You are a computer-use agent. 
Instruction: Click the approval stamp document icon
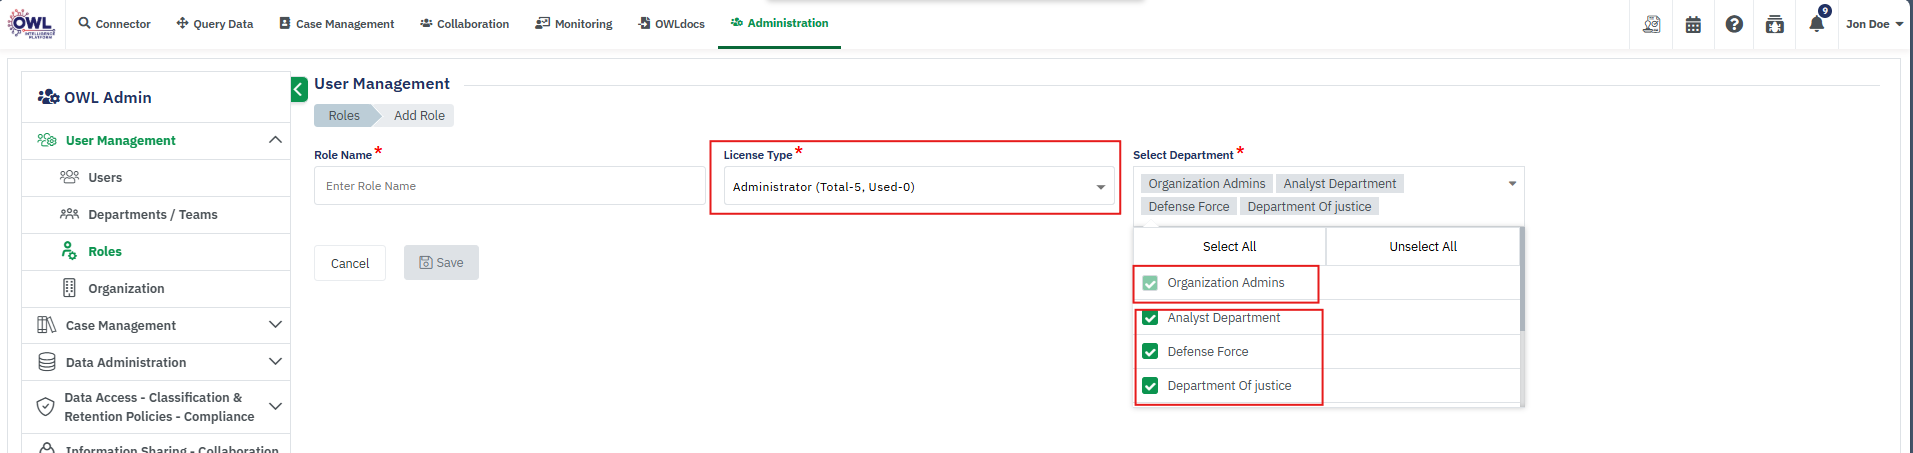point(1652,24)
